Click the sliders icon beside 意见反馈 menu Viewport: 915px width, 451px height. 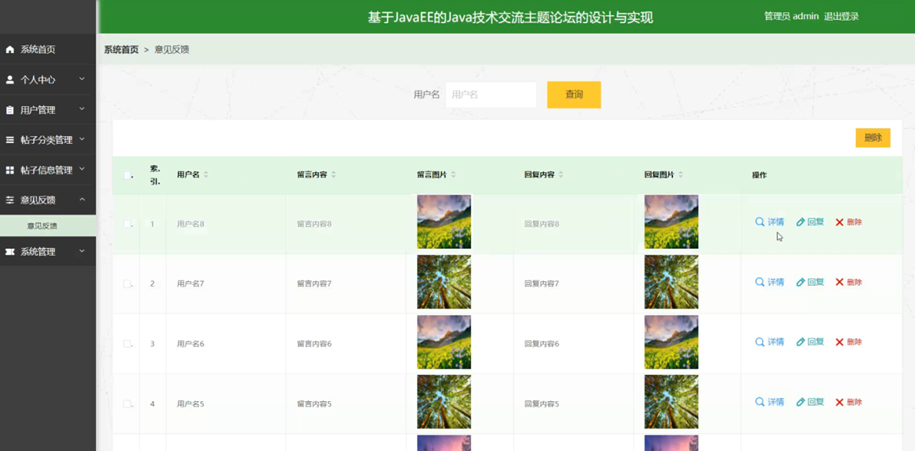(x=10, y=200)
